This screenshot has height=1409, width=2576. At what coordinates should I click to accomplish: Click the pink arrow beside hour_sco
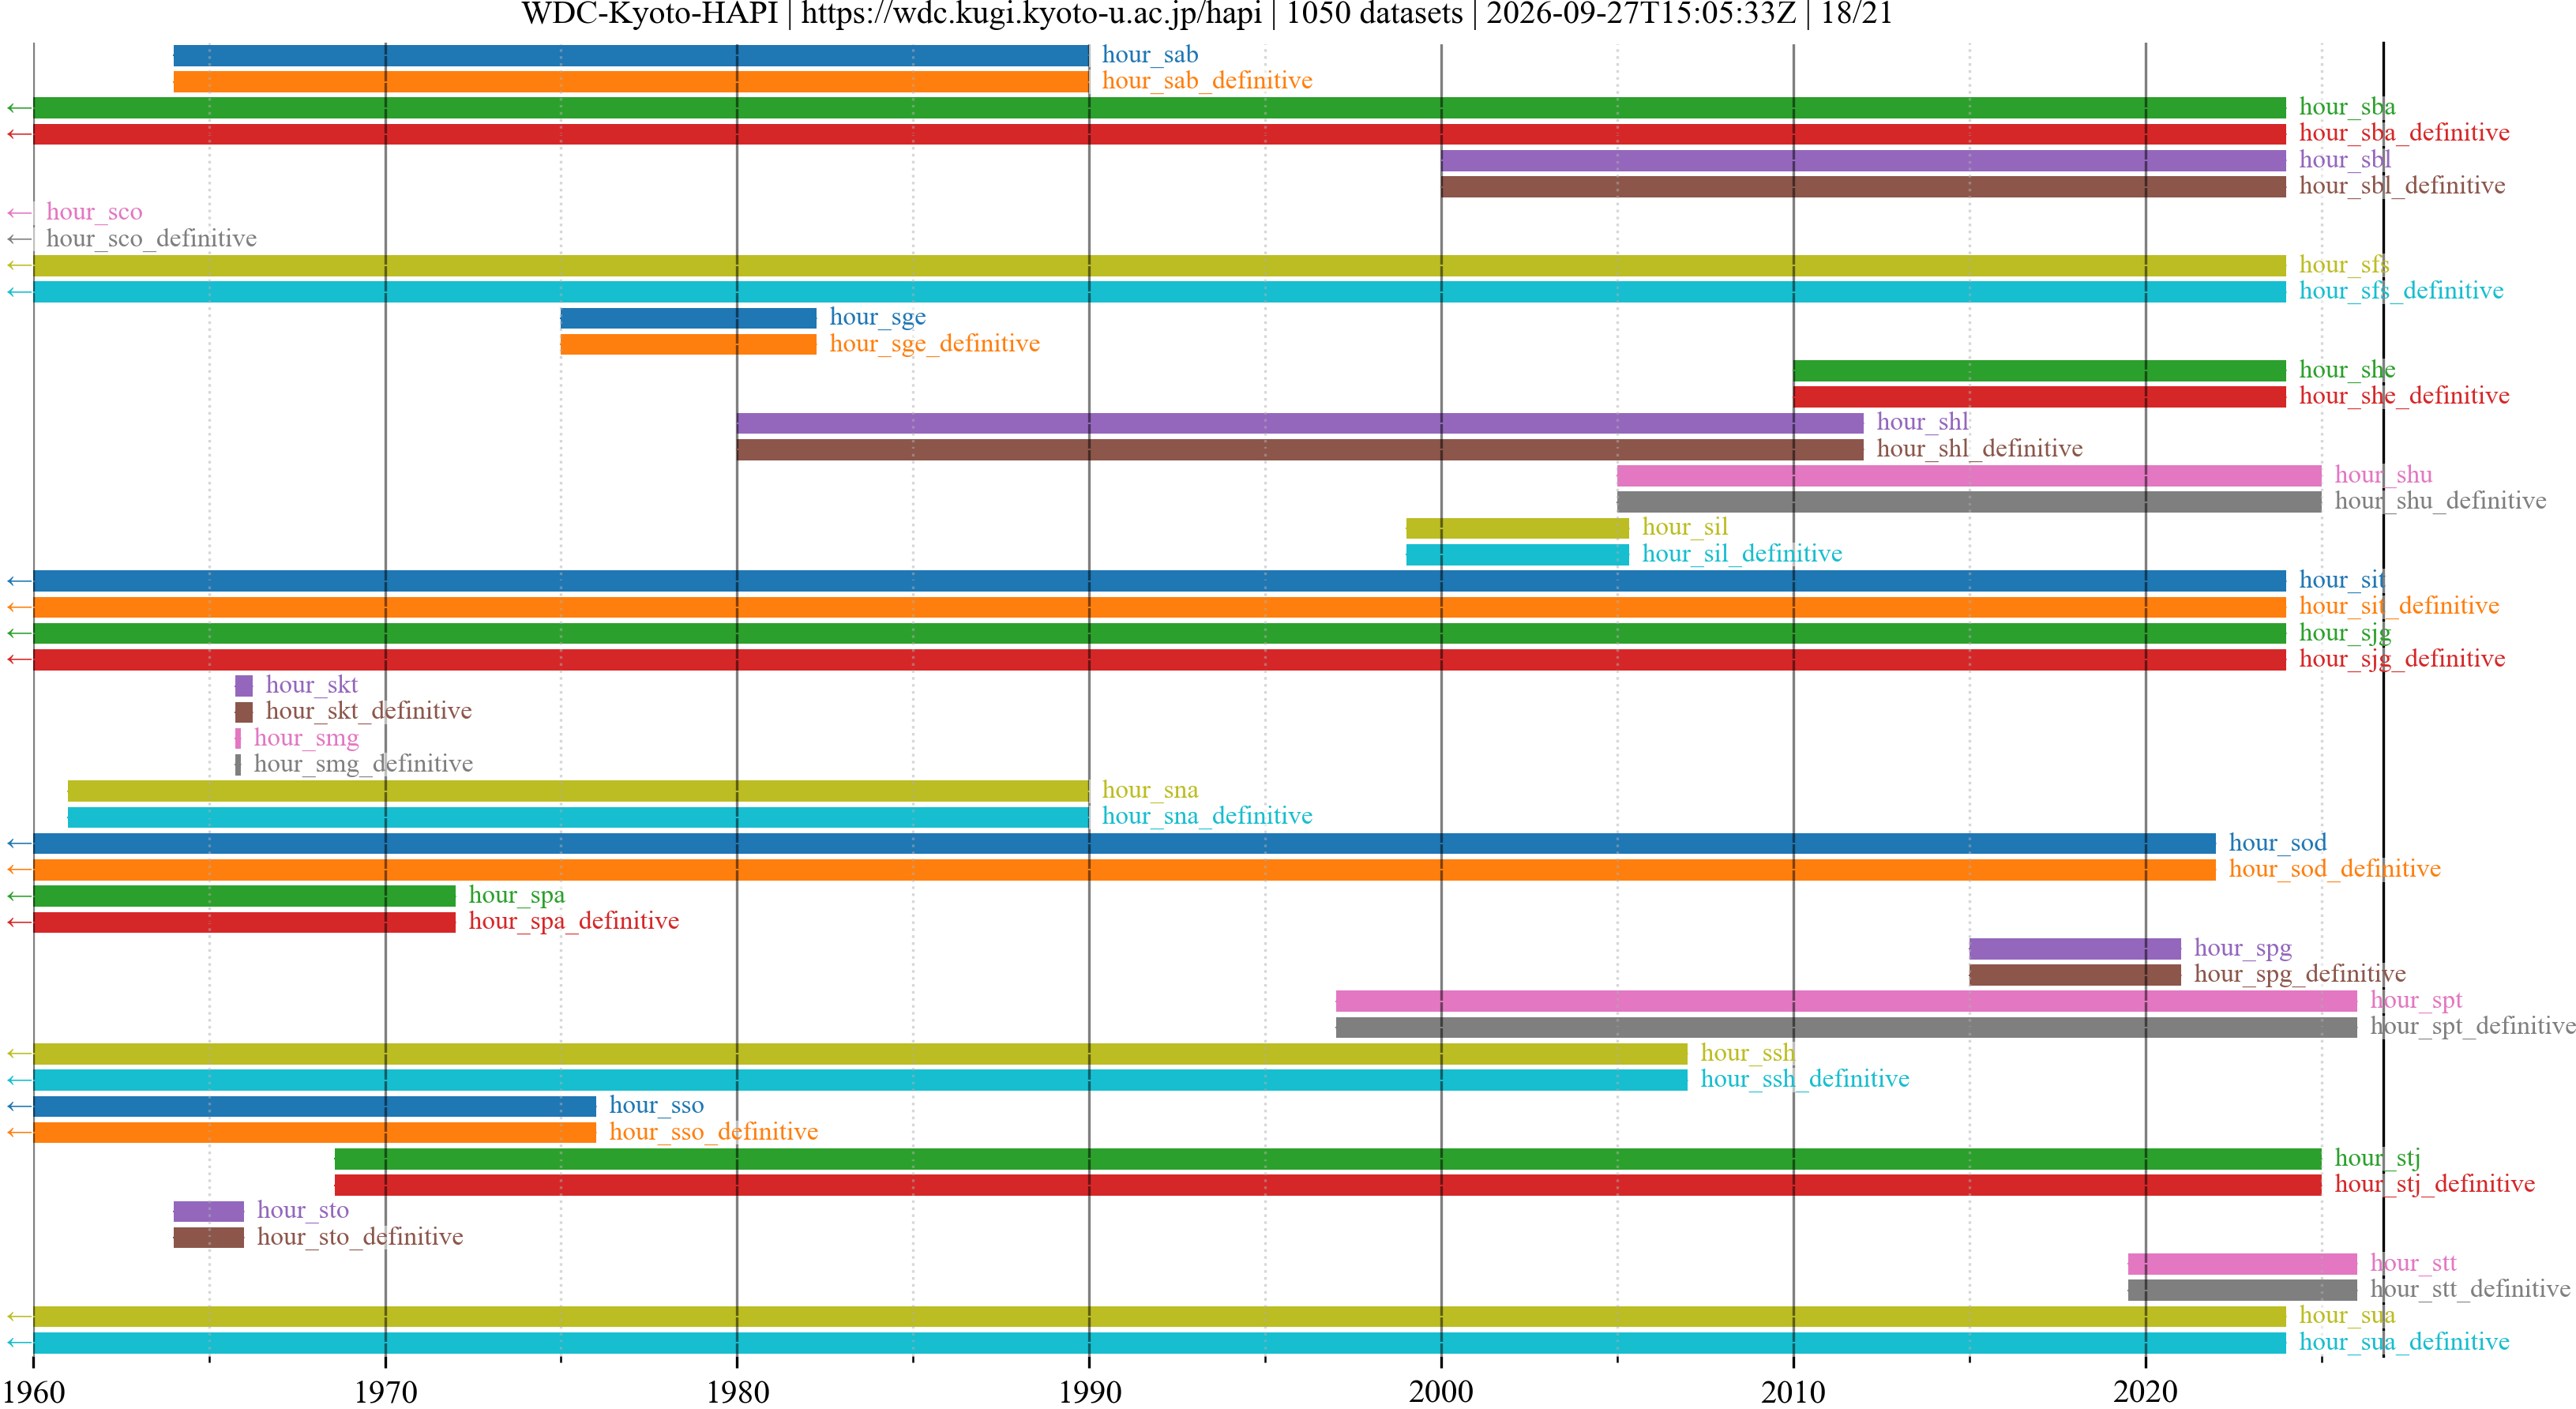point(19,213)
